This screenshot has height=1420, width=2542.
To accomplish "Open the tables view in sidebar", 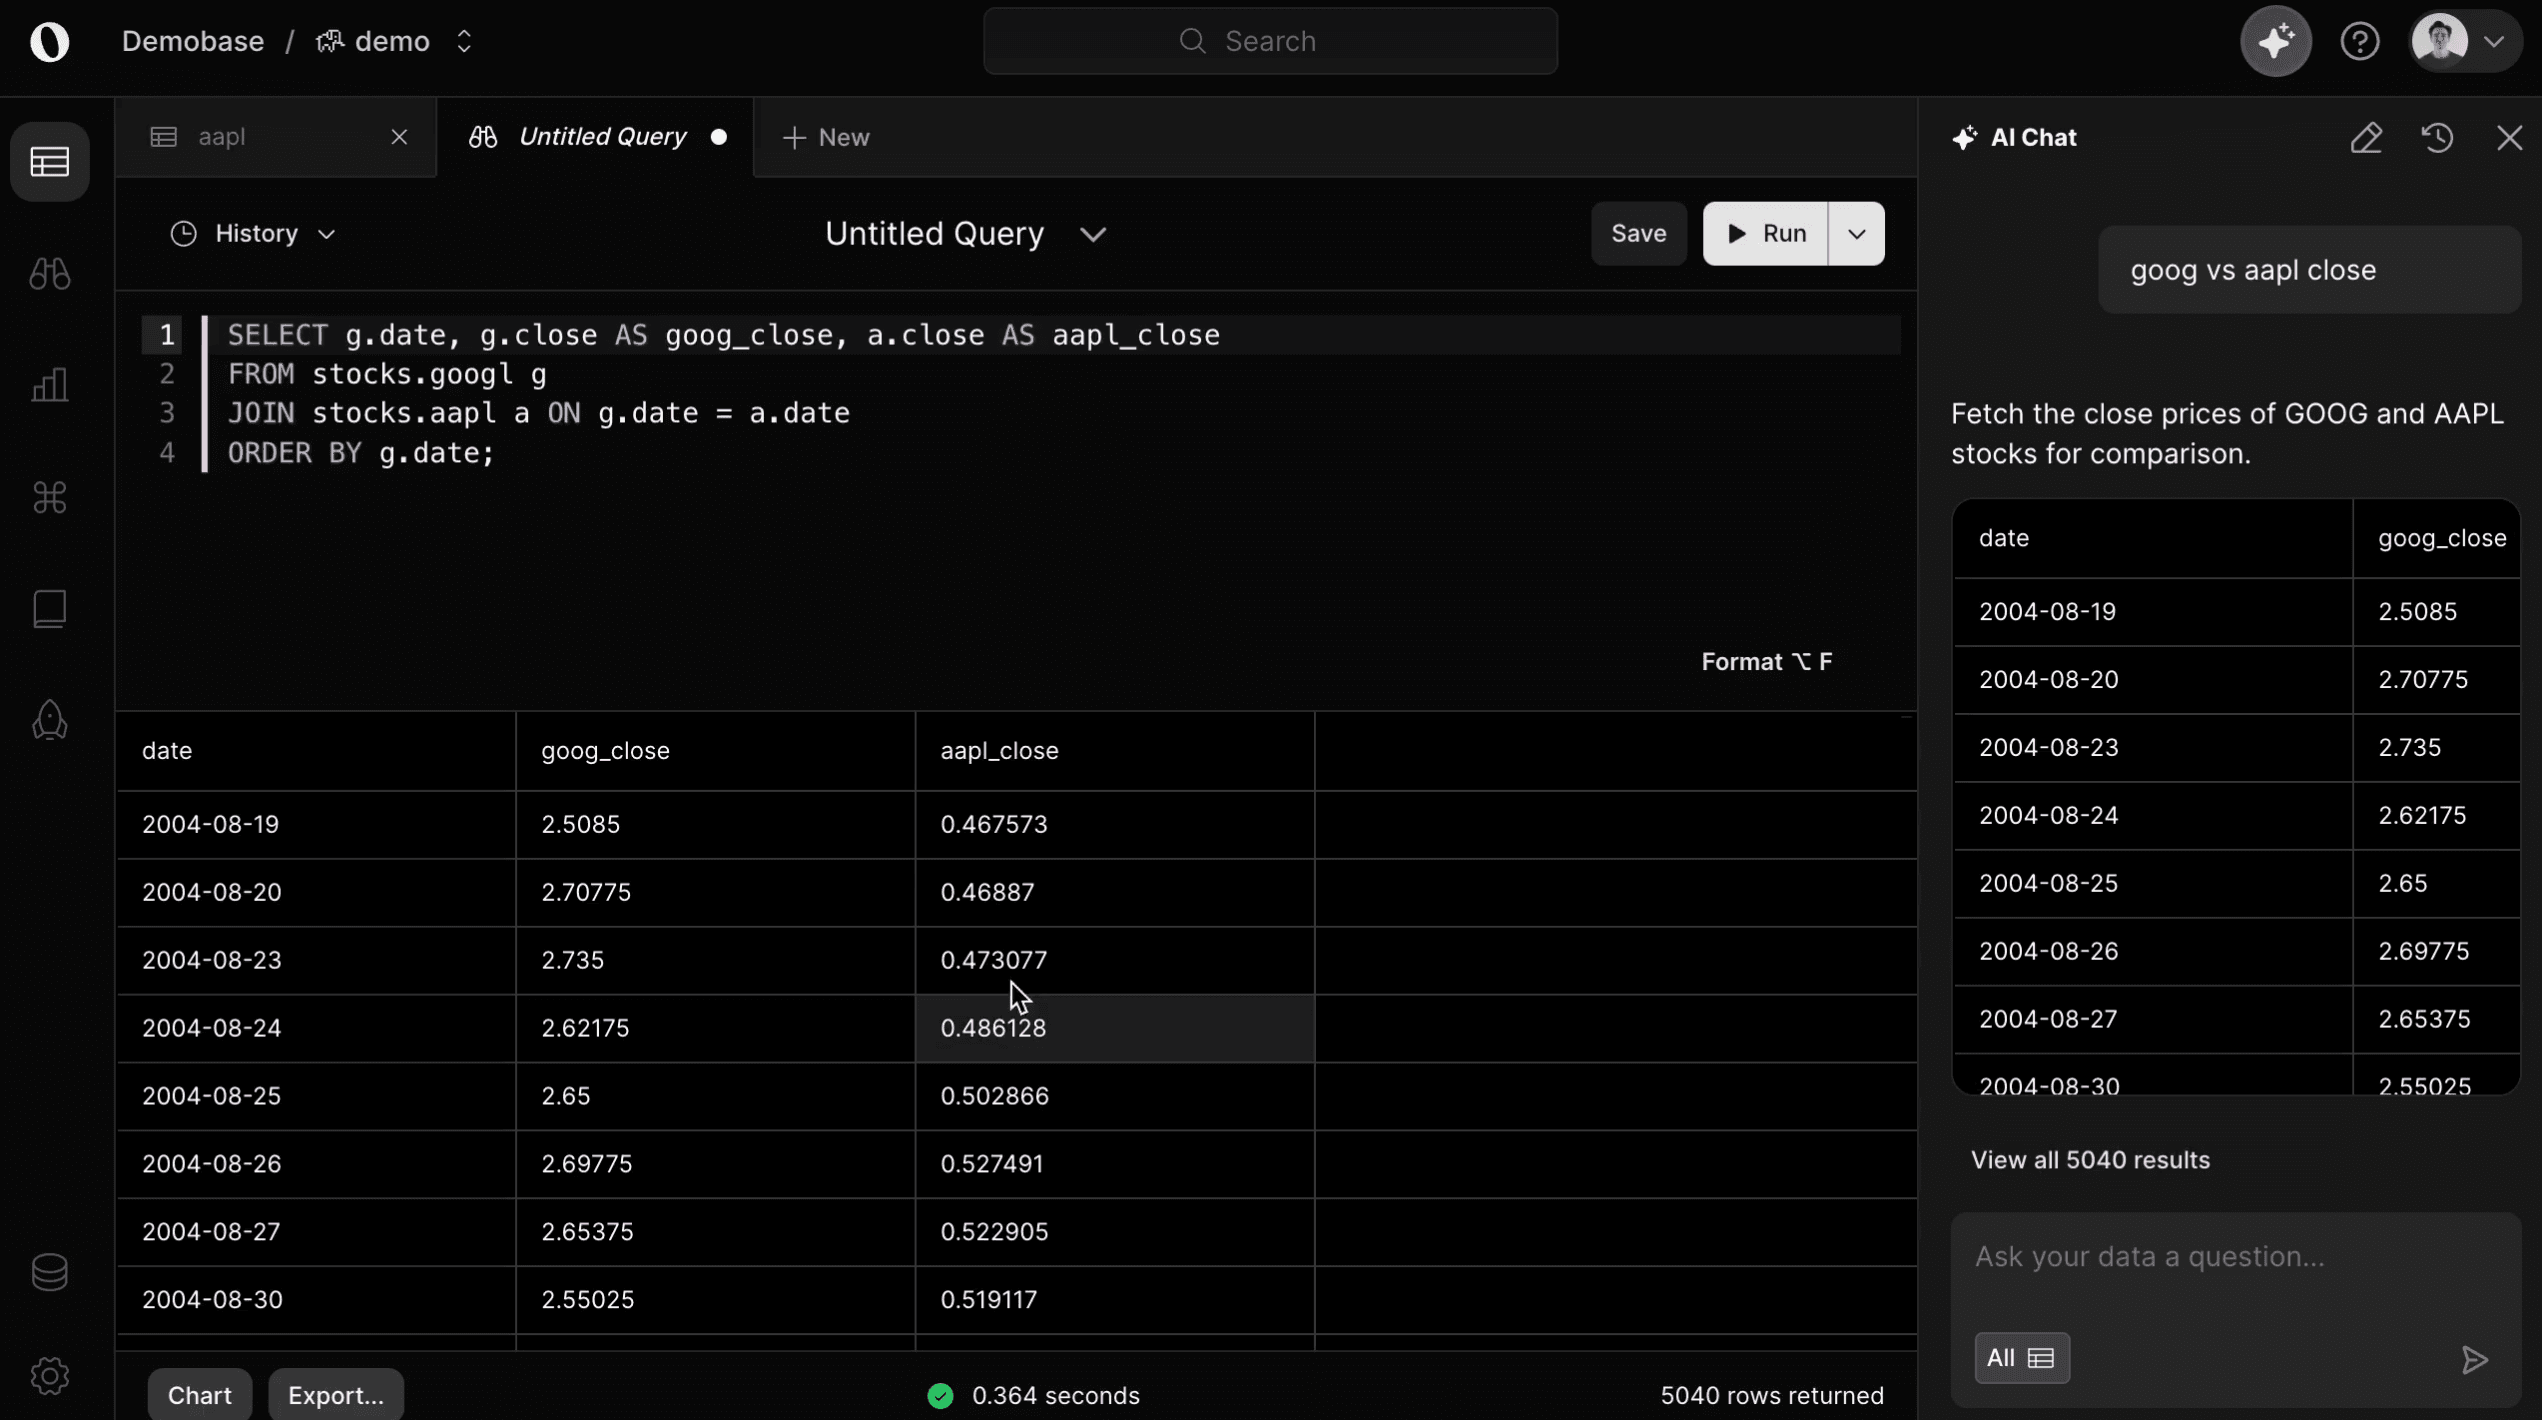I will pyautogui.click(x=49, y=161).
